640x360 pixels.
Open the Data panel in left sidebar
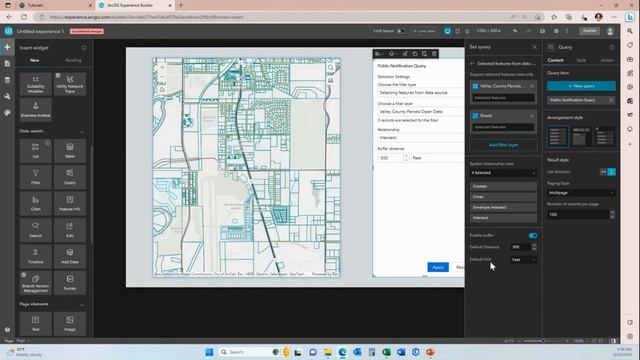[7, 80]
